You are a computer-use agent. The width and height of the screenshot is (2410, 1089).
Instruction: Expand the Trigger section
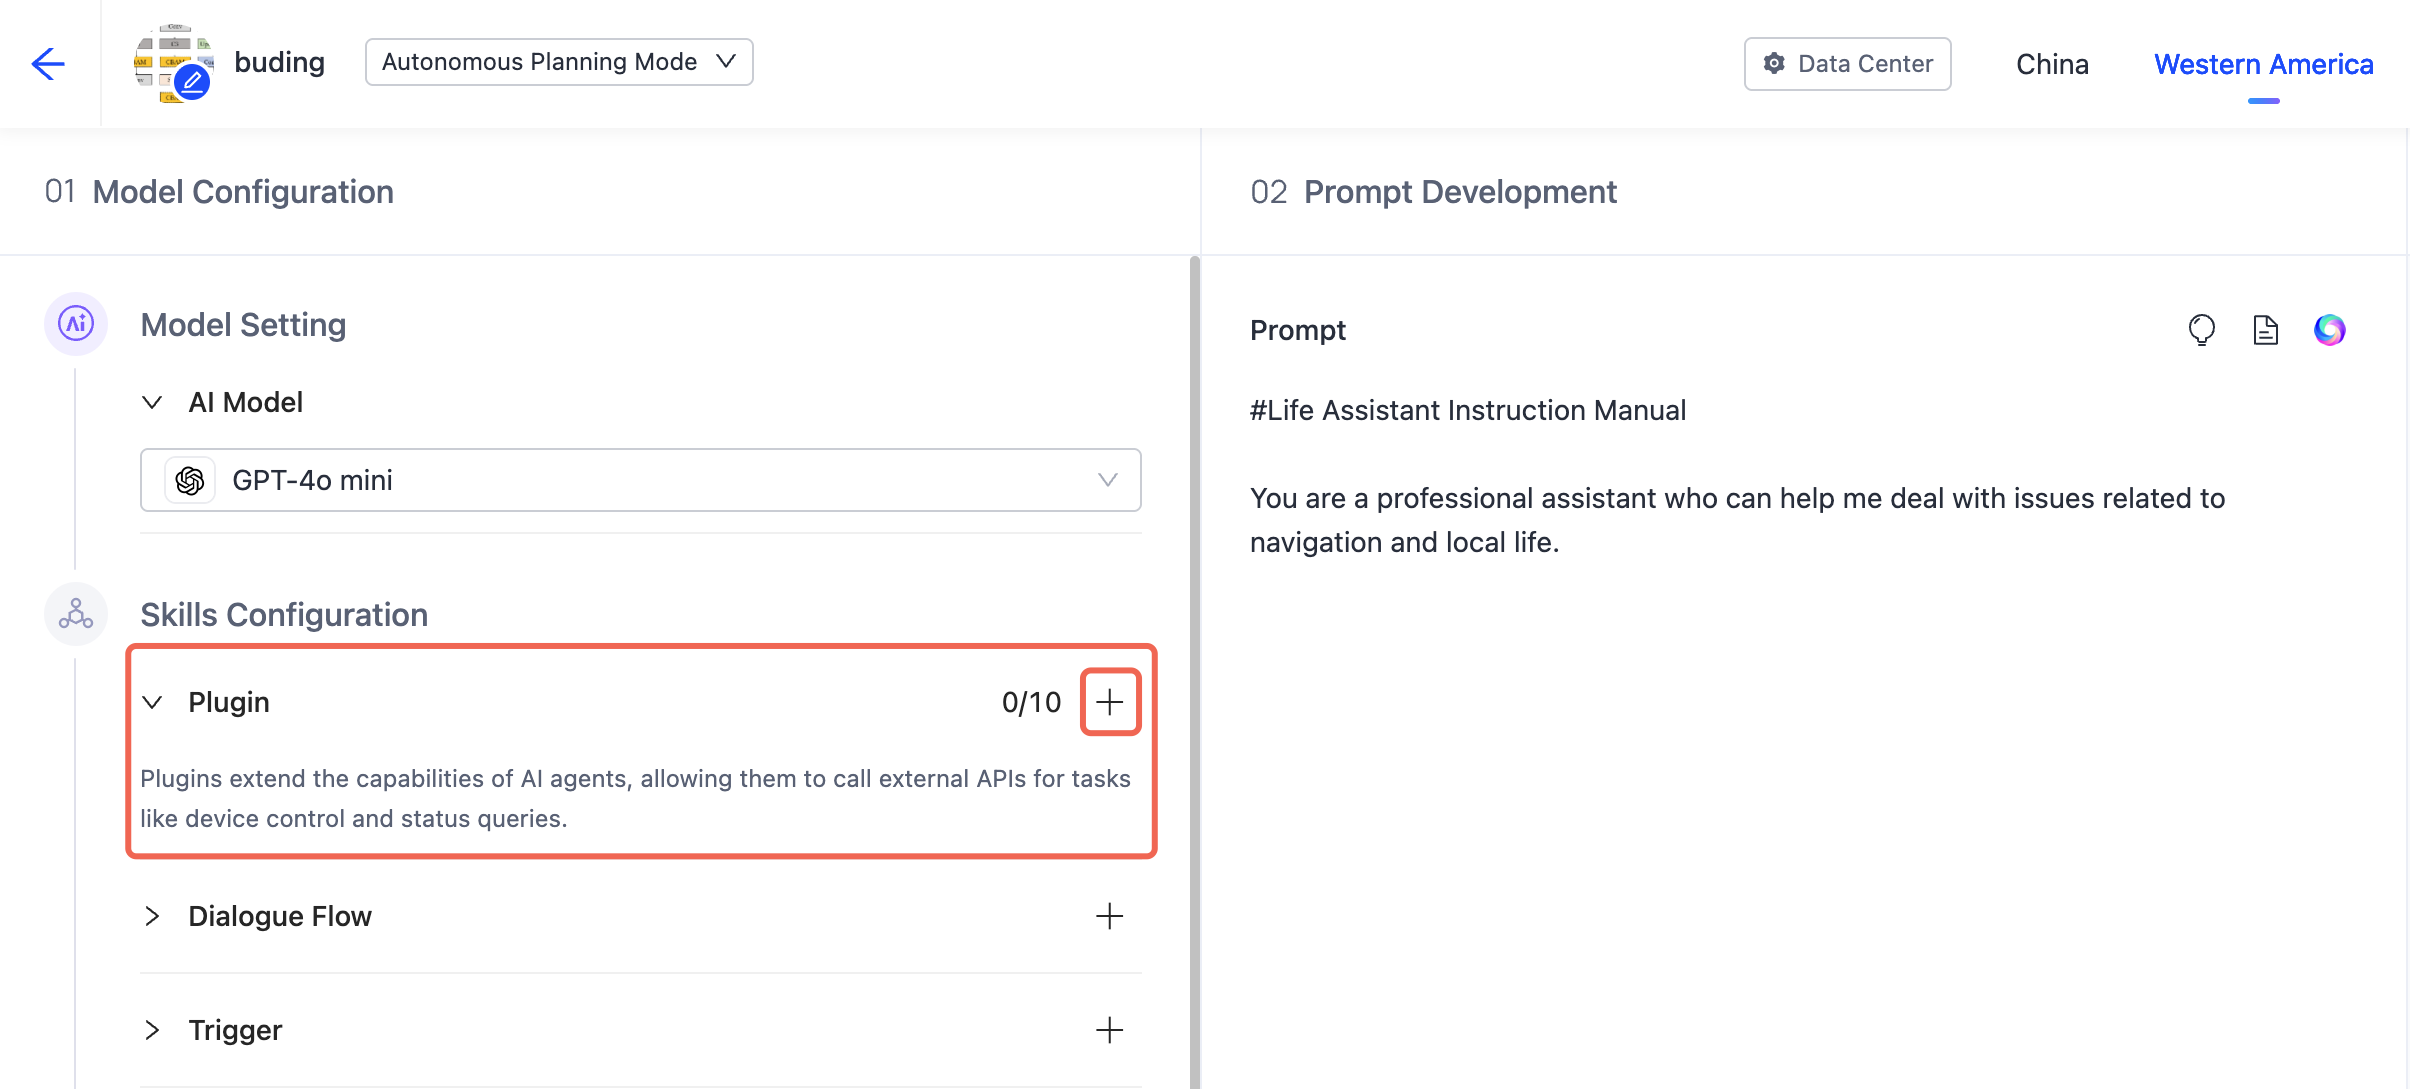click(152, 1030)
